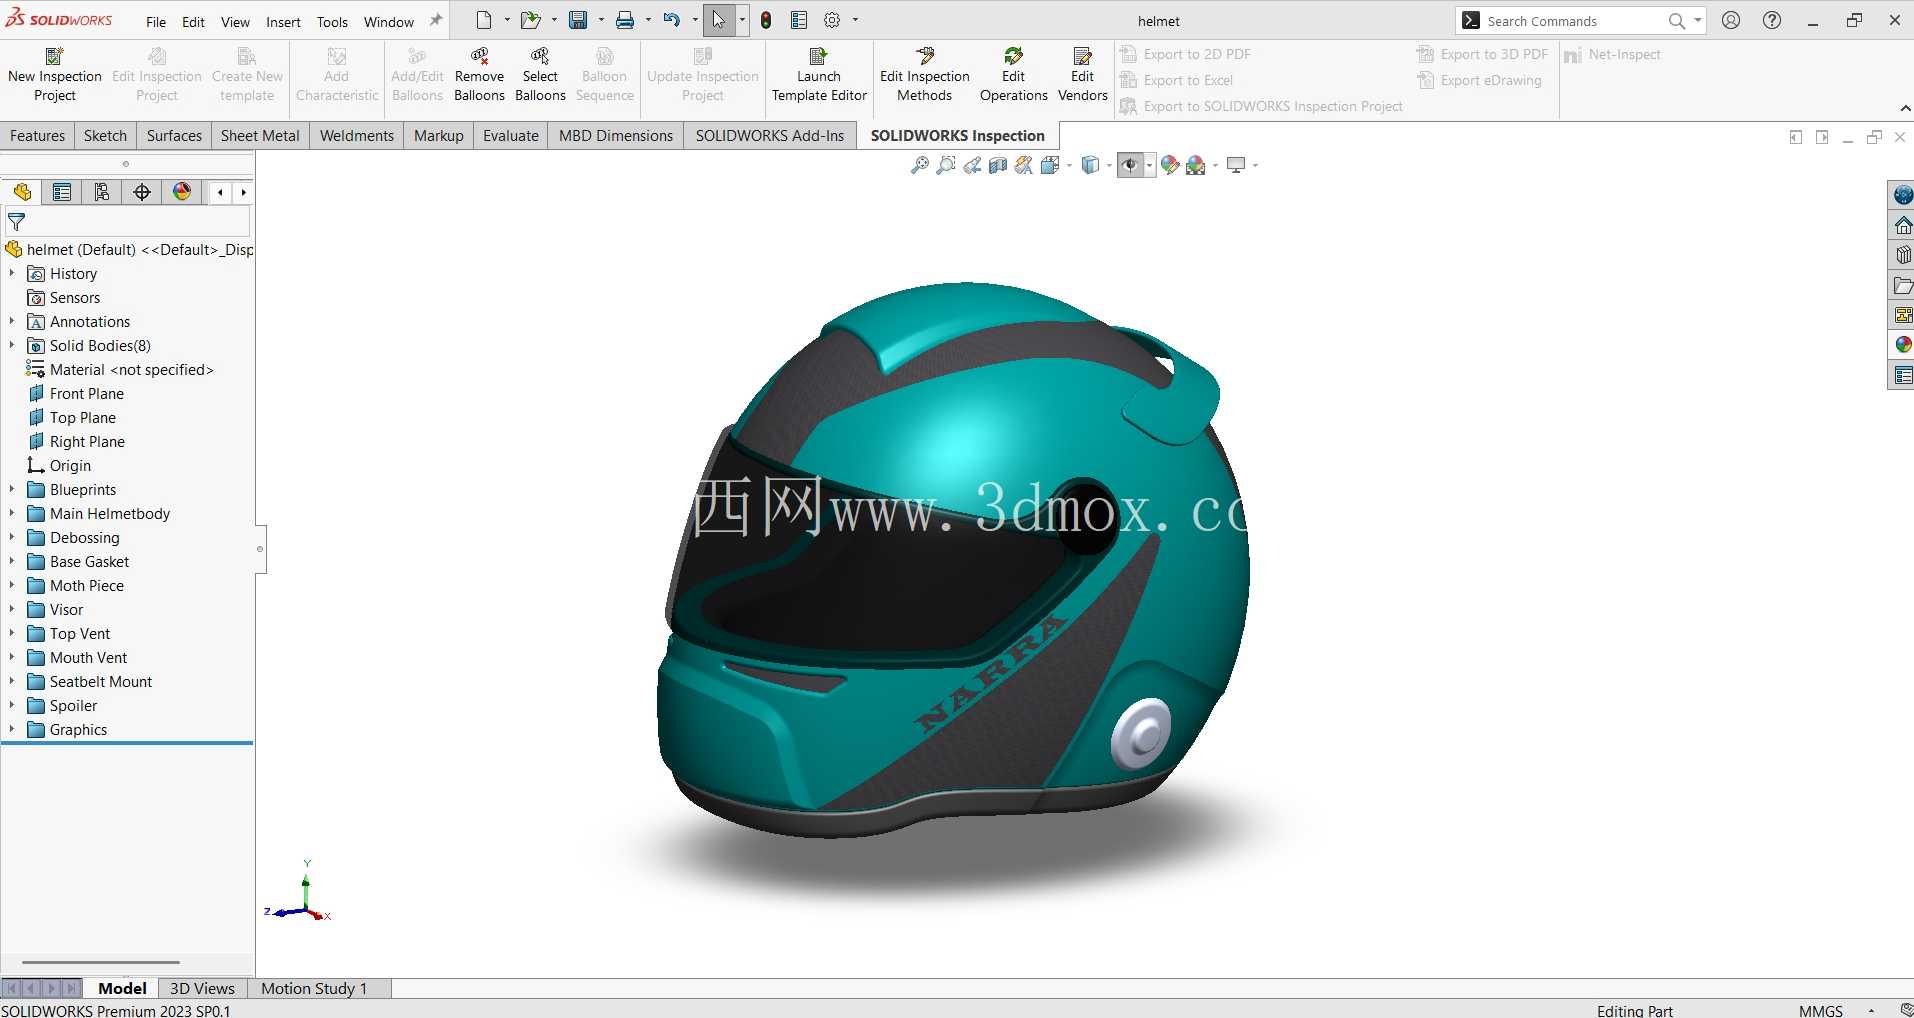Click the New document icon

484,20
